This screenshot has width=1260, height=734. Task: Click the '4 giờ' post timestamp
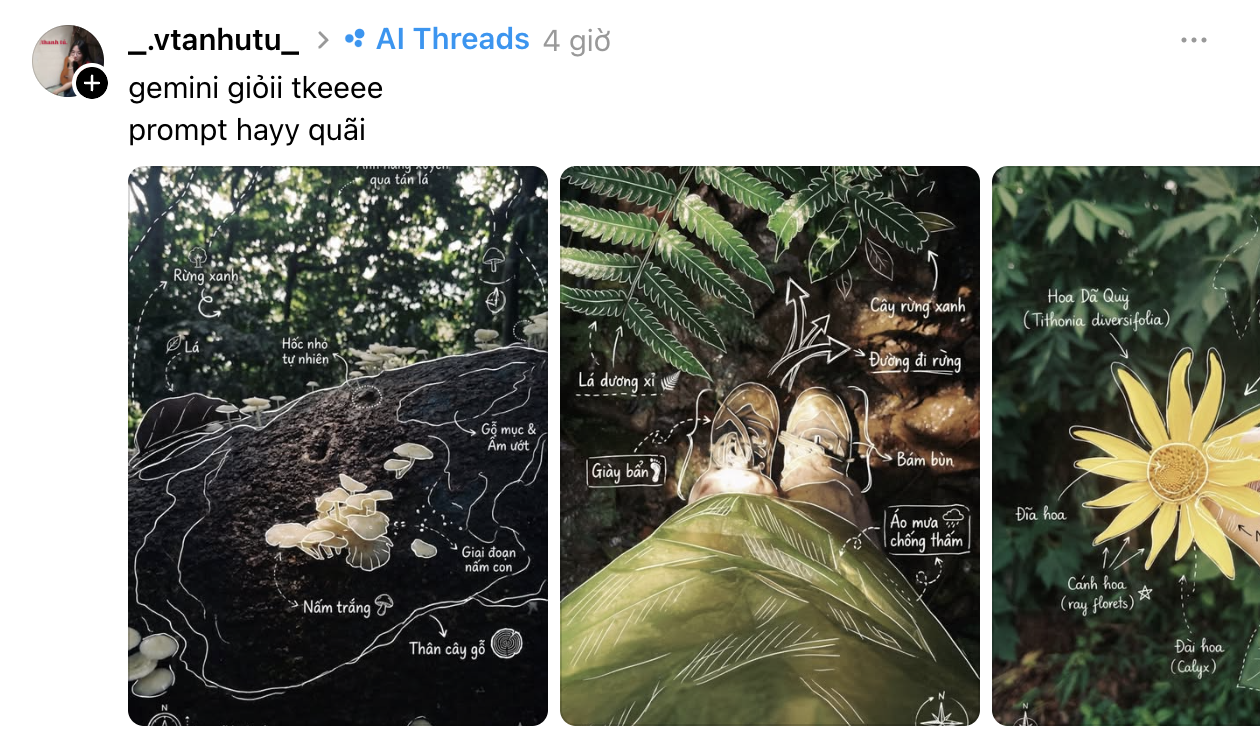(x=576, y=41)
